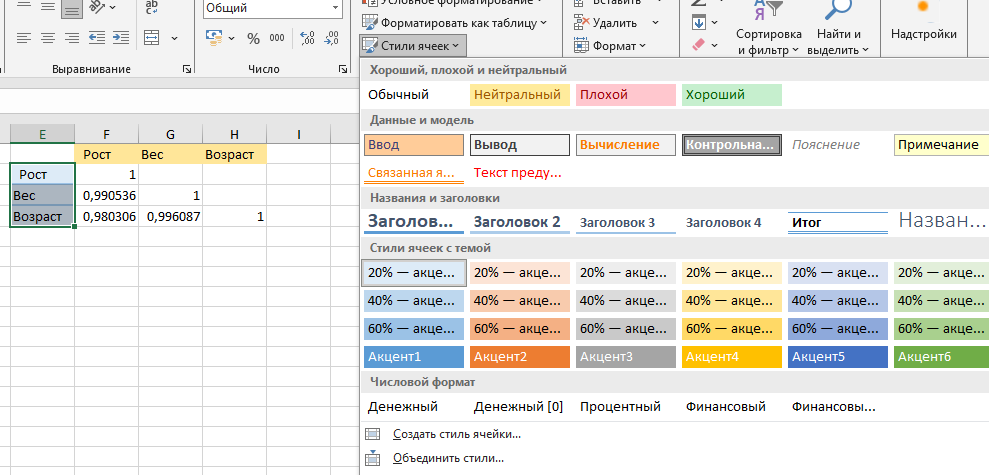Choose Создать стиль ячейки menu entry
Viewport: 989px width, 475px height.
[457, 434]
